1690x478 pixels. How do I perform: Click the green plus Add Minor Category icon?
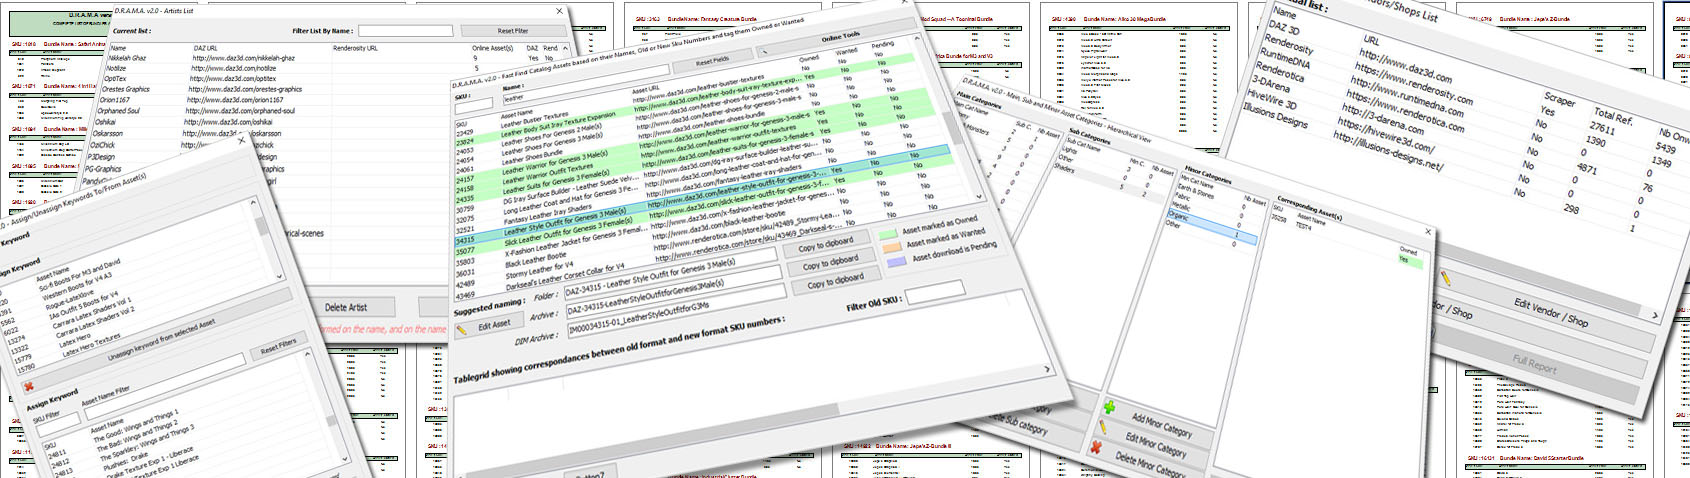click(1109, 407)
